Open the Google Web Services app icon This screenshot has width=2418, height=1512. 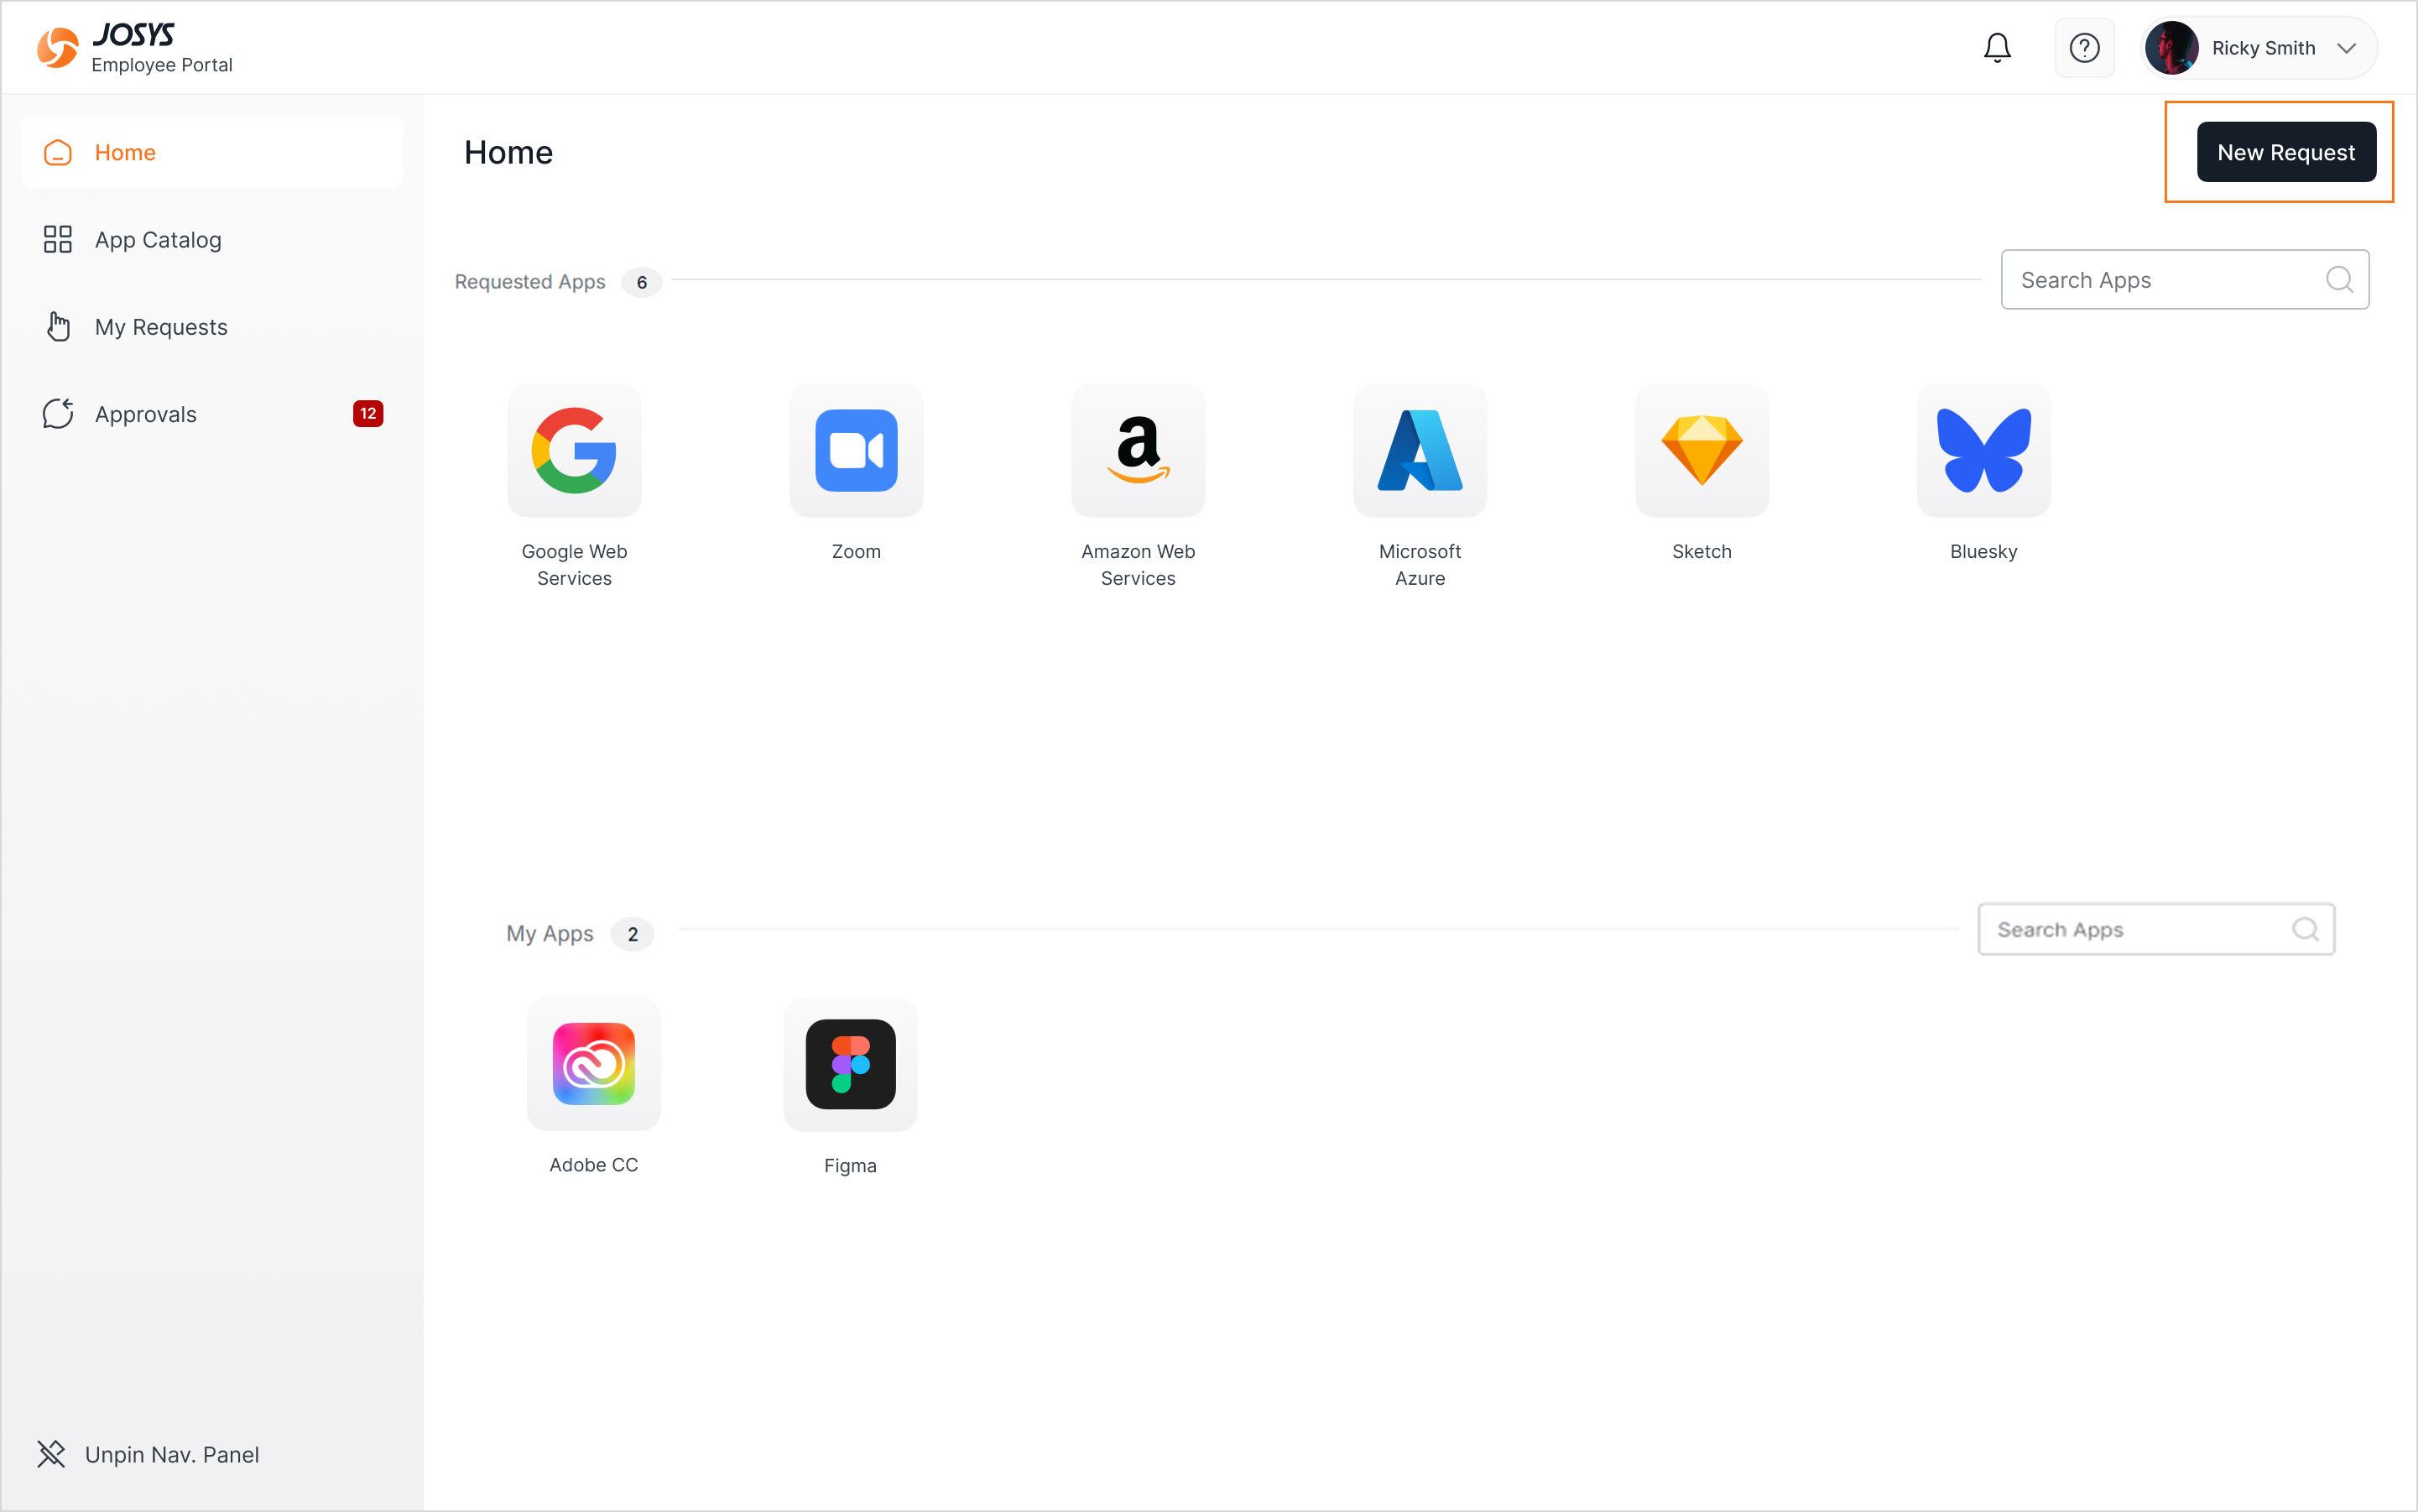pyautogui.click(x=574, y=451)
